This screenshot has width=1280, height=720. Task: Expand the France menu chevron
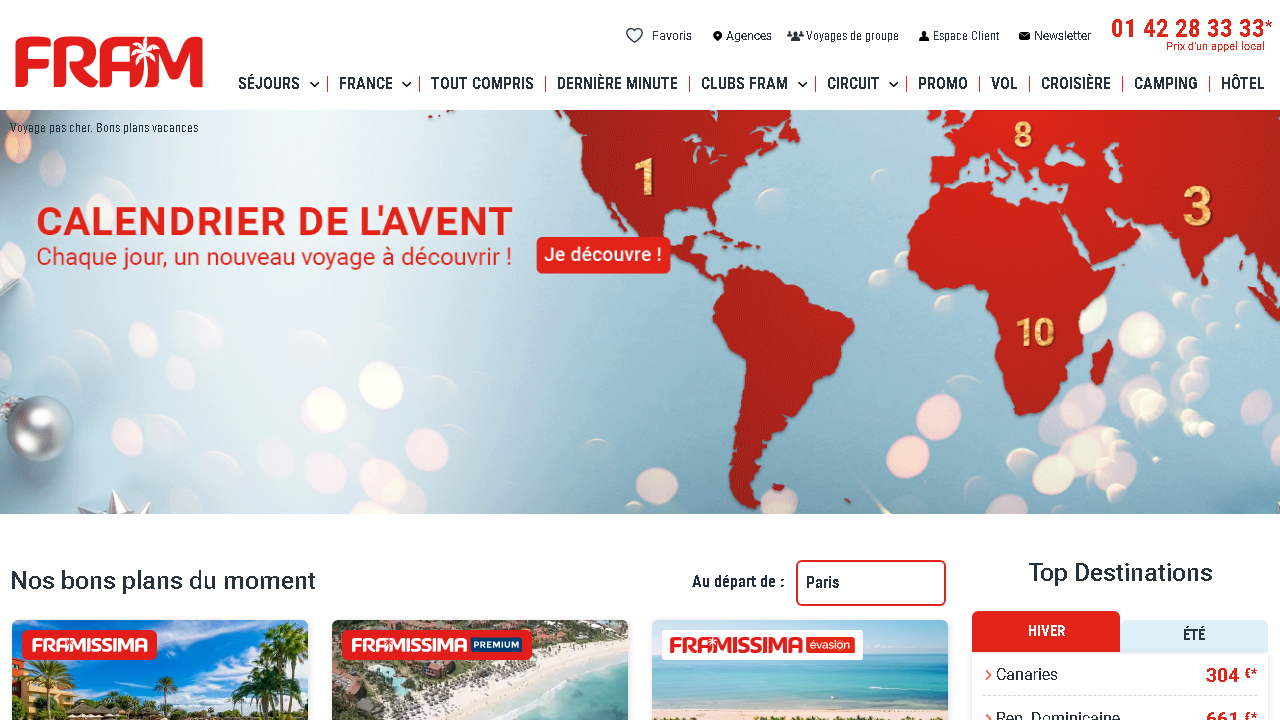pos(406,84)
